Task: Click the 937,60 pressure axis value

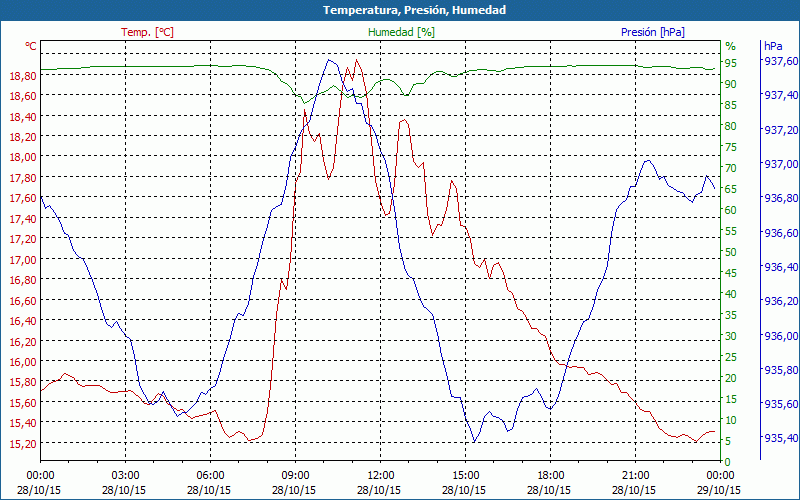Action: (x=780, y=61)
